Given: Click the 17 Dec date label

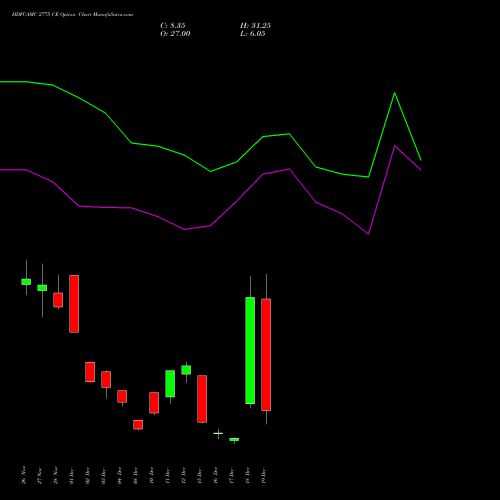Looking at the screenshot, I should point(232,475).
